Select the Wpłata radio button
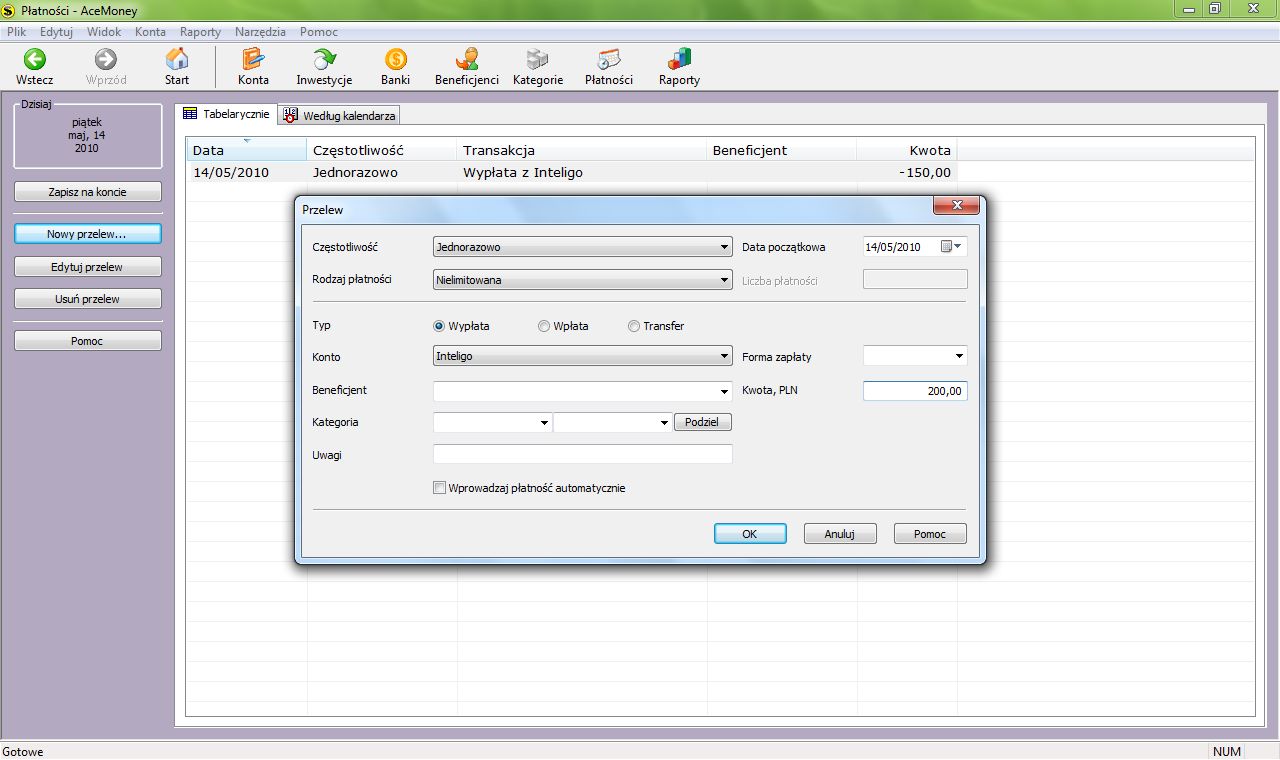1280x760 pixels. pos(544,326)
